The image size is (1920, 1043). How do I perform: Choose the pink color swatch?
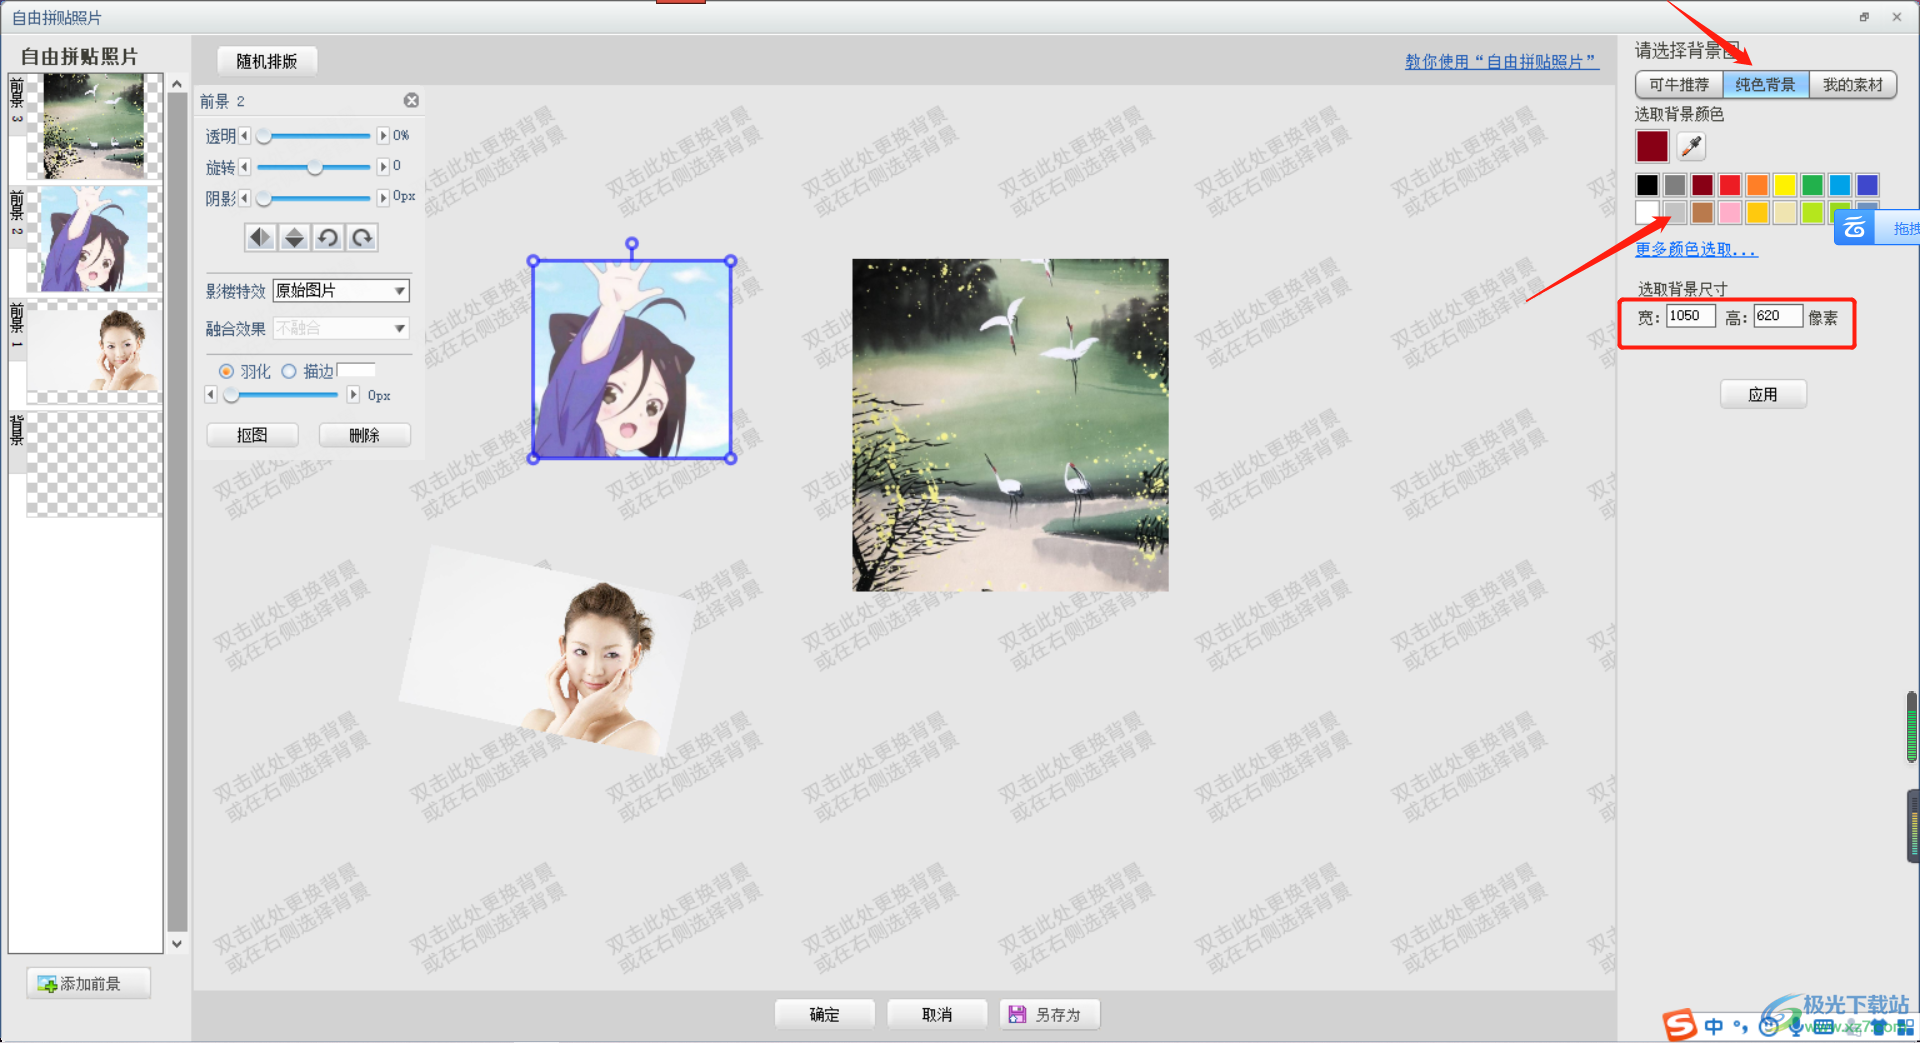click(x=1730, y=212)
